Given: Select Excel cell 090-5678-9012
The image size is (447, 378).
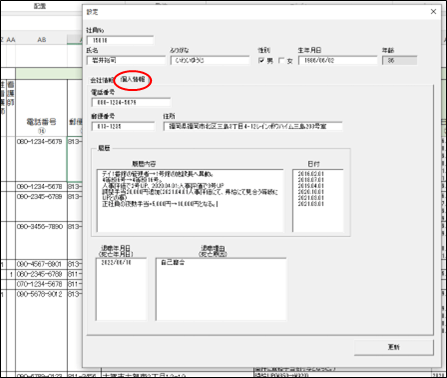Looking at the screenshot, I should coord(41,330).
